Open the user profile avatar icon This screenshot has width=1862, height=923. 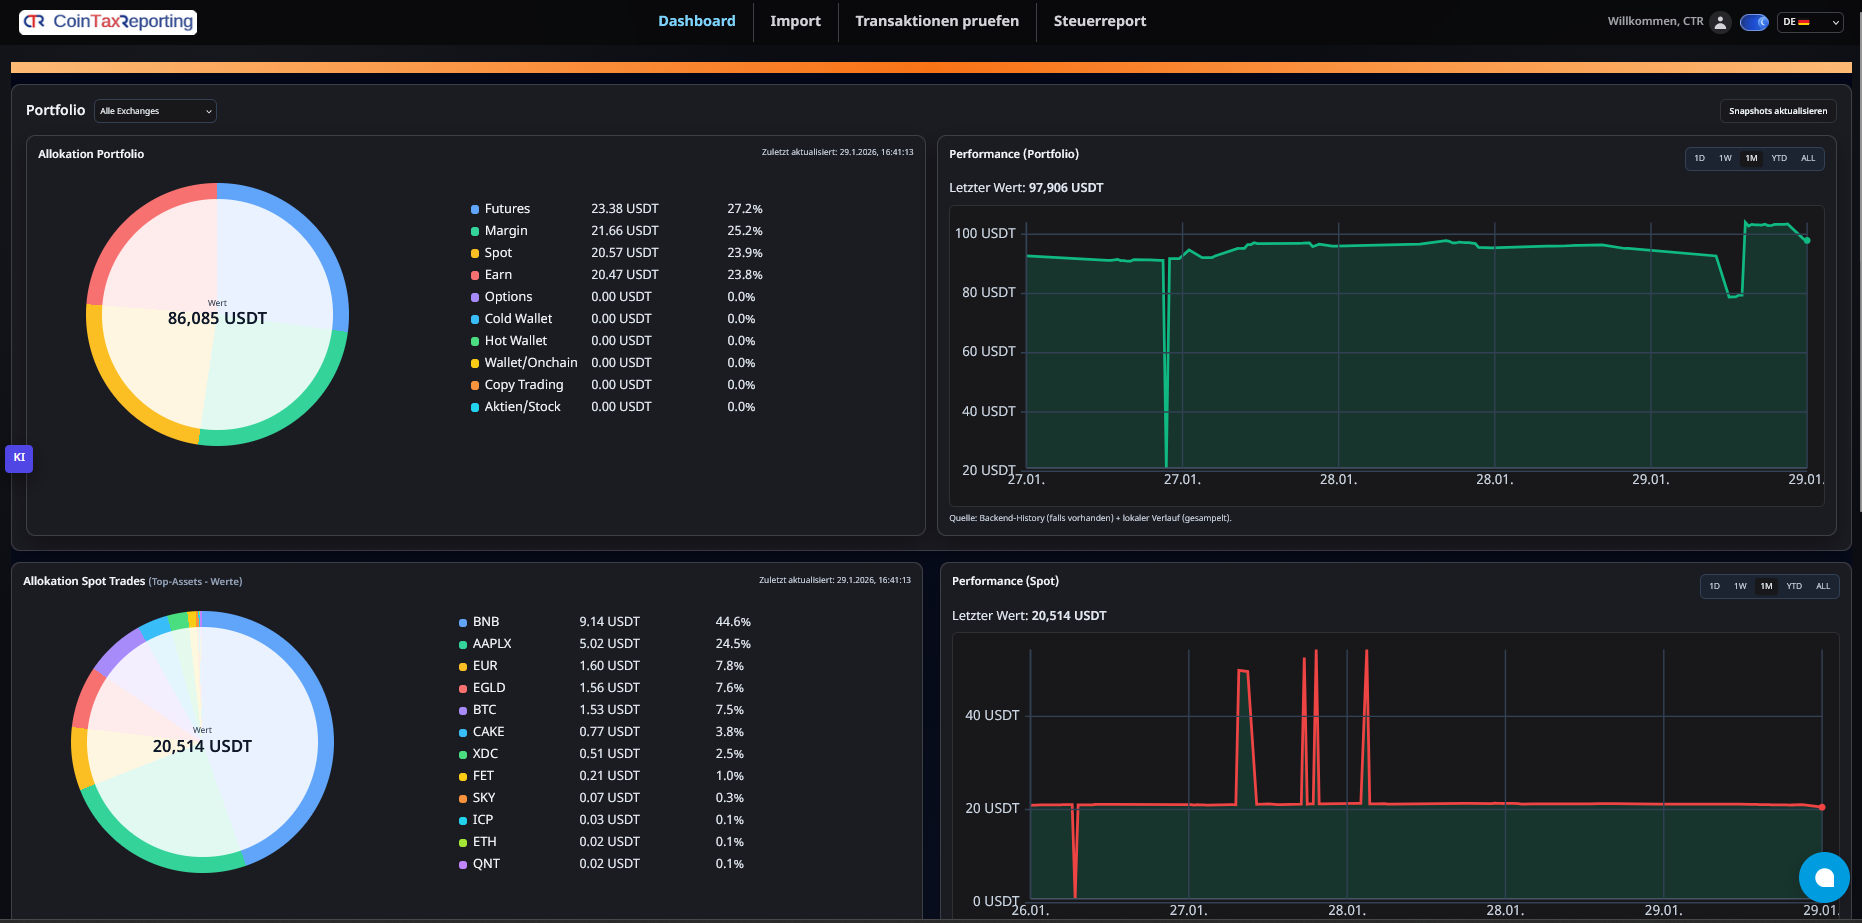1721,21
